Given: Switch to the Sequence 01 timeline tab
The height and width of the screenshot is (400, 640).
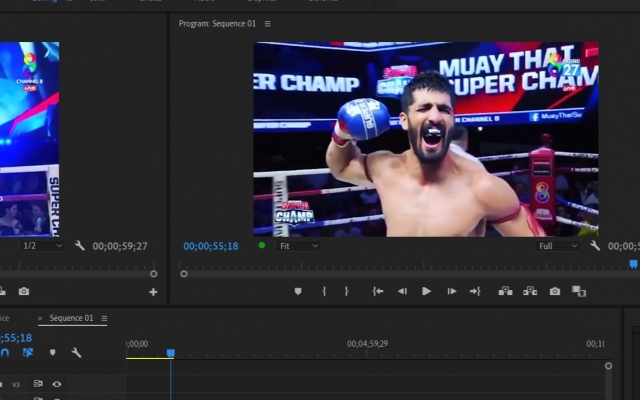Looking at the screenshot, I should tap(71, 318).
